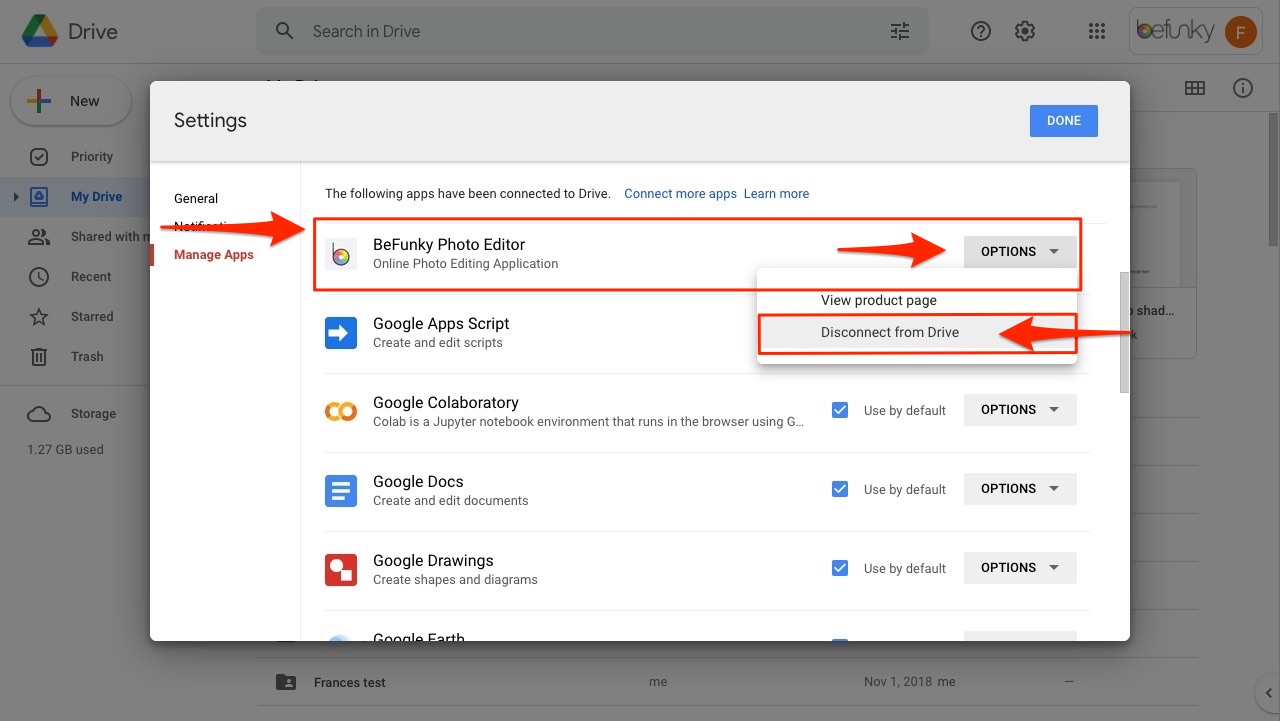This screenshot has width=1280, height=721.
Task: Click the New button
Action: pyautogui.click(x=71, y=101)
